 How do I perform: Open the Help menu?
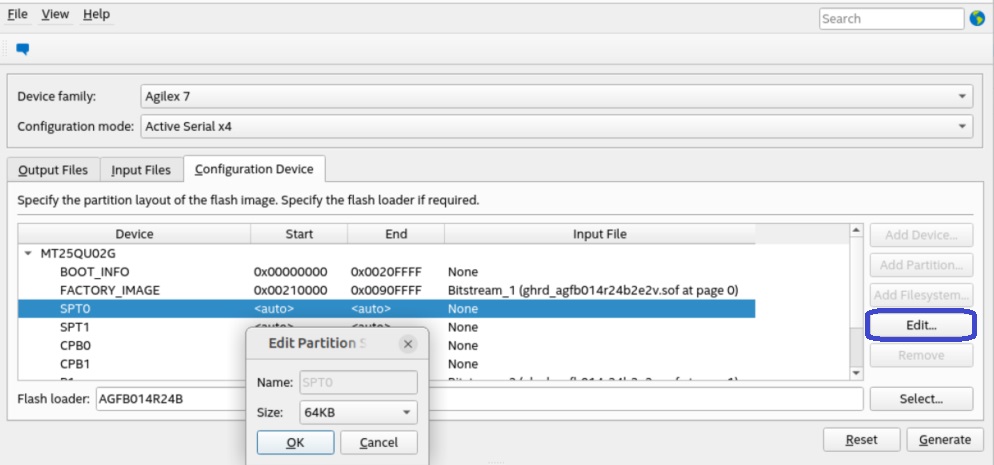pyautogui.click(x=96, y=15)
